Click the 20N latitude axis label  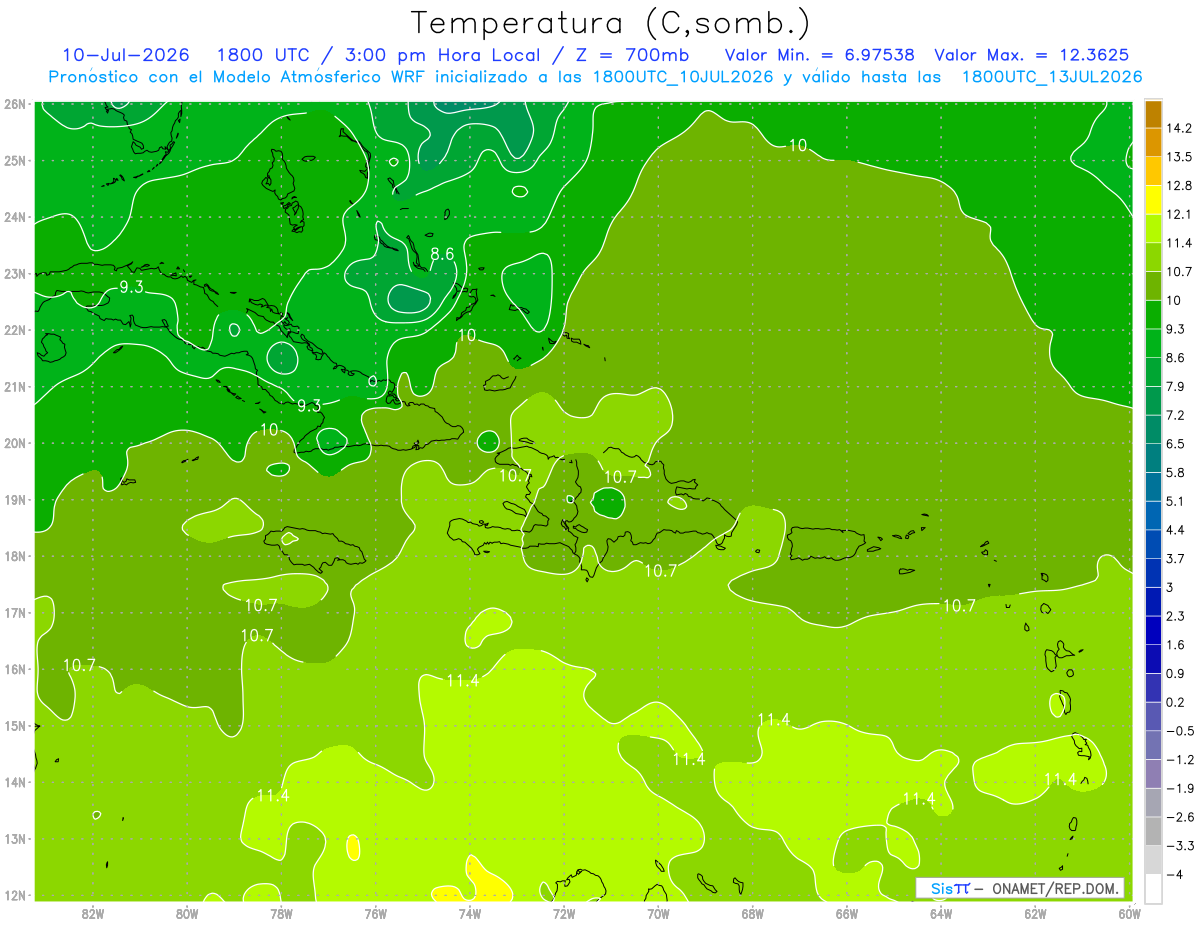point(15,442)
